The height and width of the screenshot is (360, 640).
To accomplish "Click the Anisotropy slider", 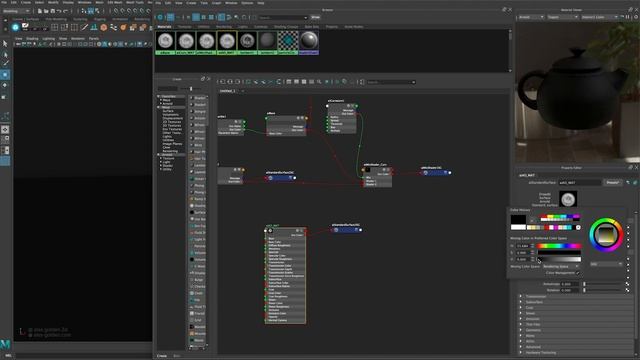I will (603, 284).
